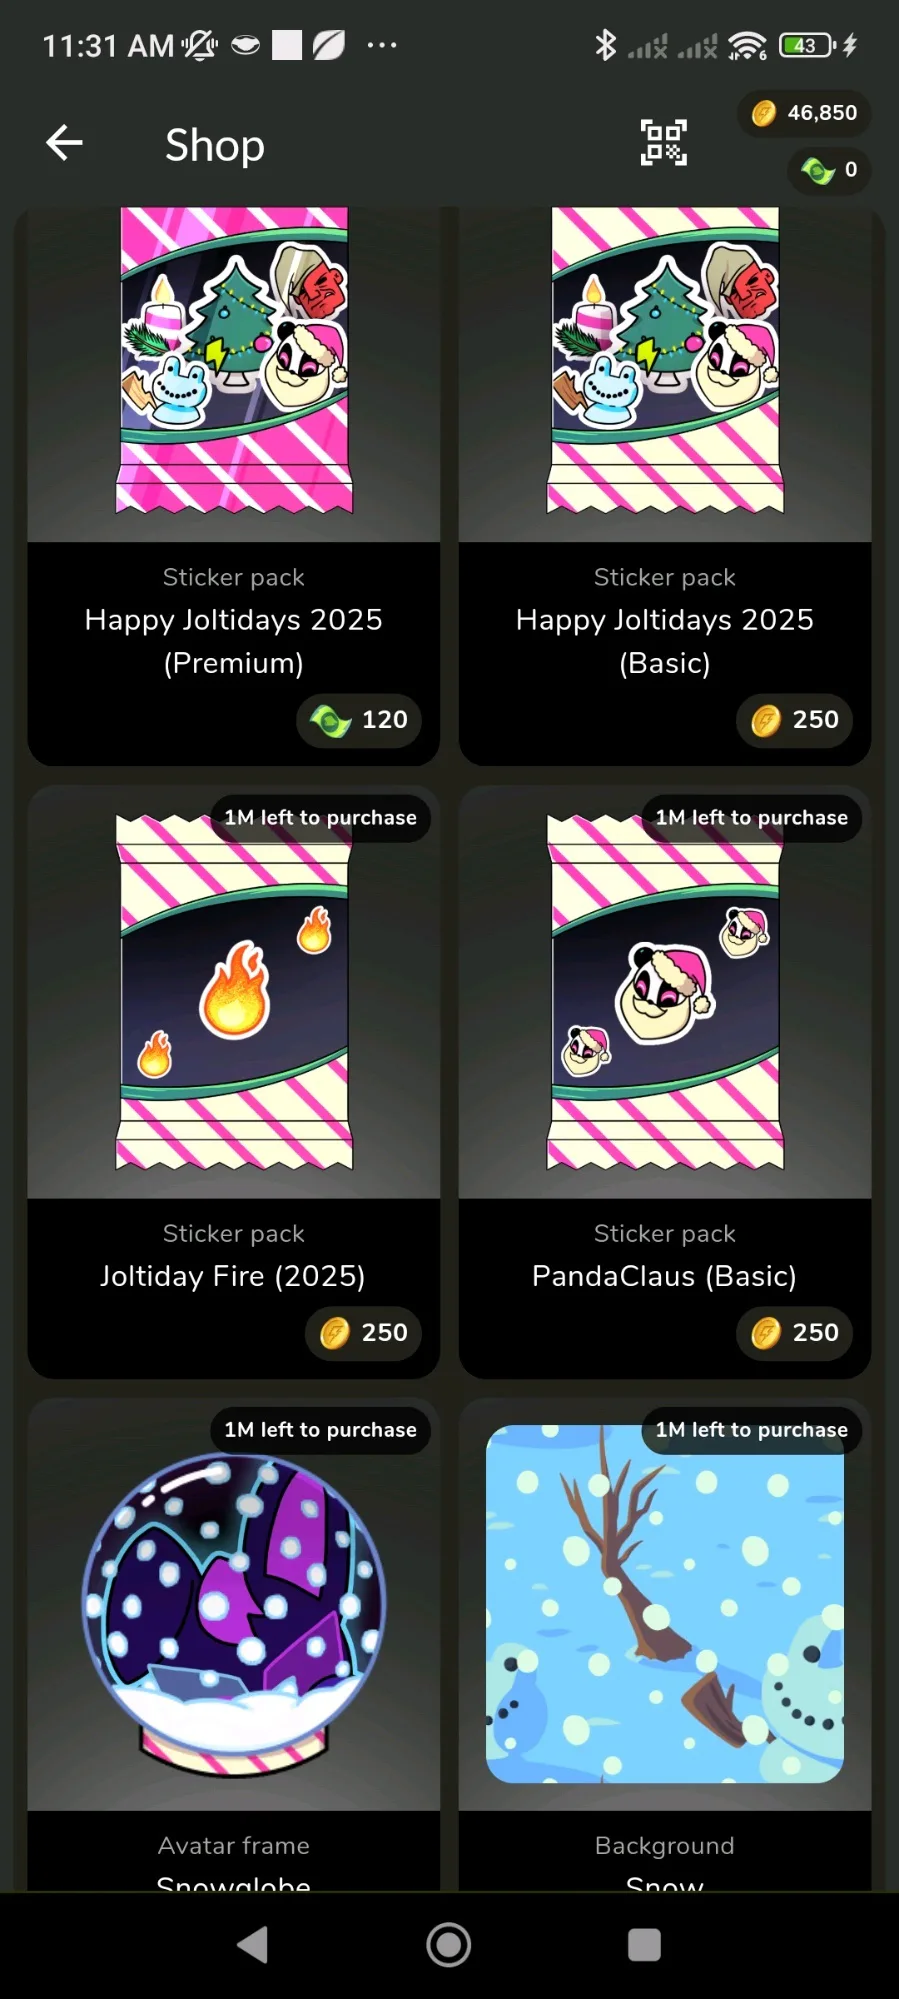Screen dimensions: 899x1999
Task: Open Happy Joltidays 2025 Premium pack image
Action: [x=234, y=361]
